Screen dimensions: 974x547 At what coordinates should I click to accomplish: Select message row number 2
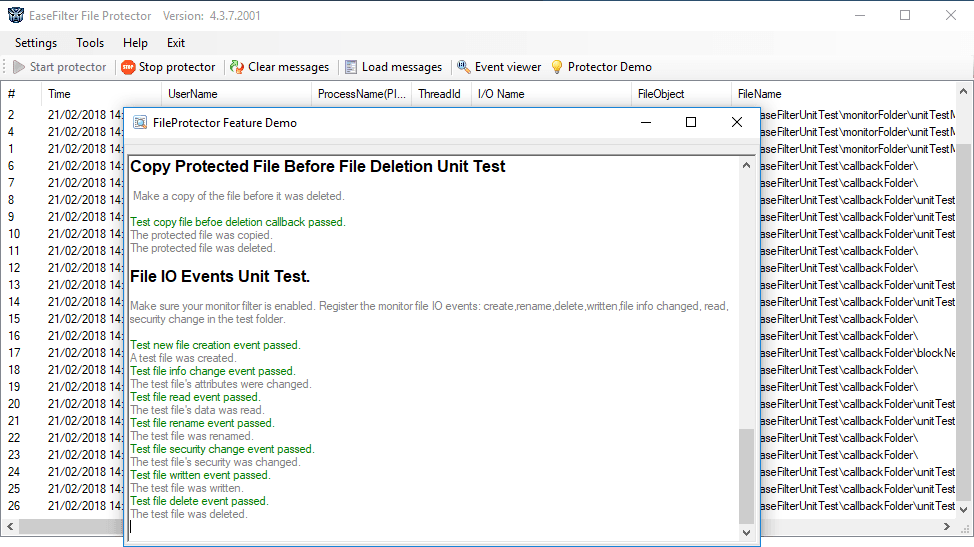pyautogui.click(x=11, y=115)
